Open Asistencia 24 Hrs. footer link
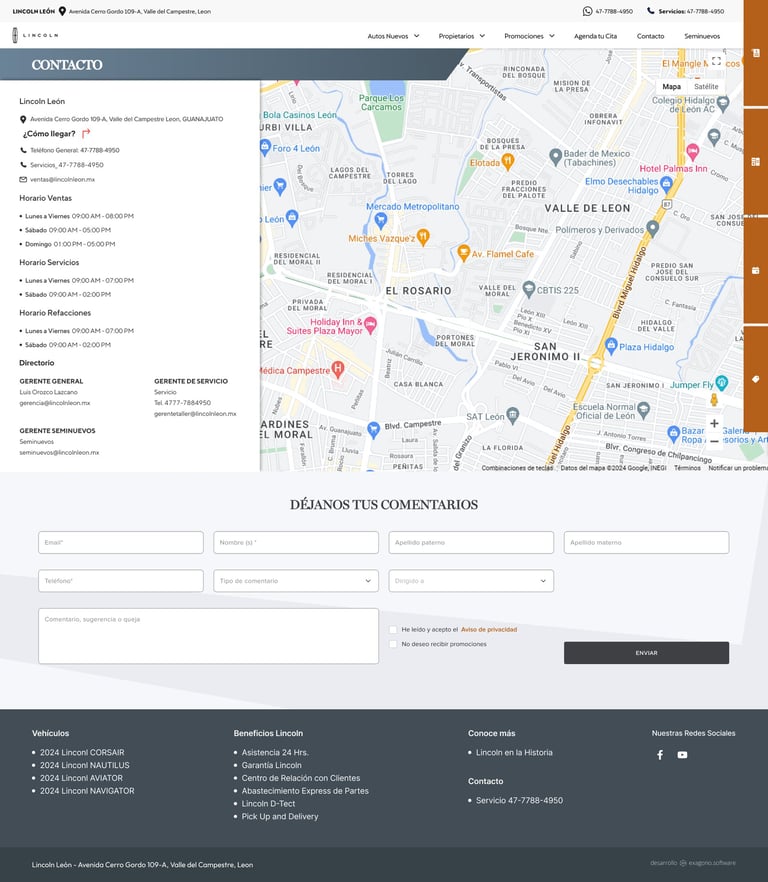Viewport: 768px width, 882px height. pos(275,752)
